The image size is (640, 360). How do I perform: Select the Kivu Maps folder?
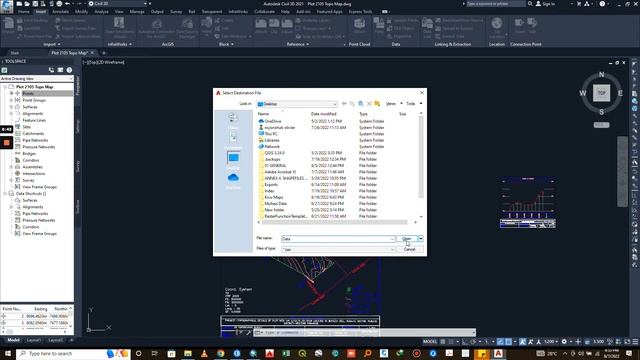tap(273, 197)
